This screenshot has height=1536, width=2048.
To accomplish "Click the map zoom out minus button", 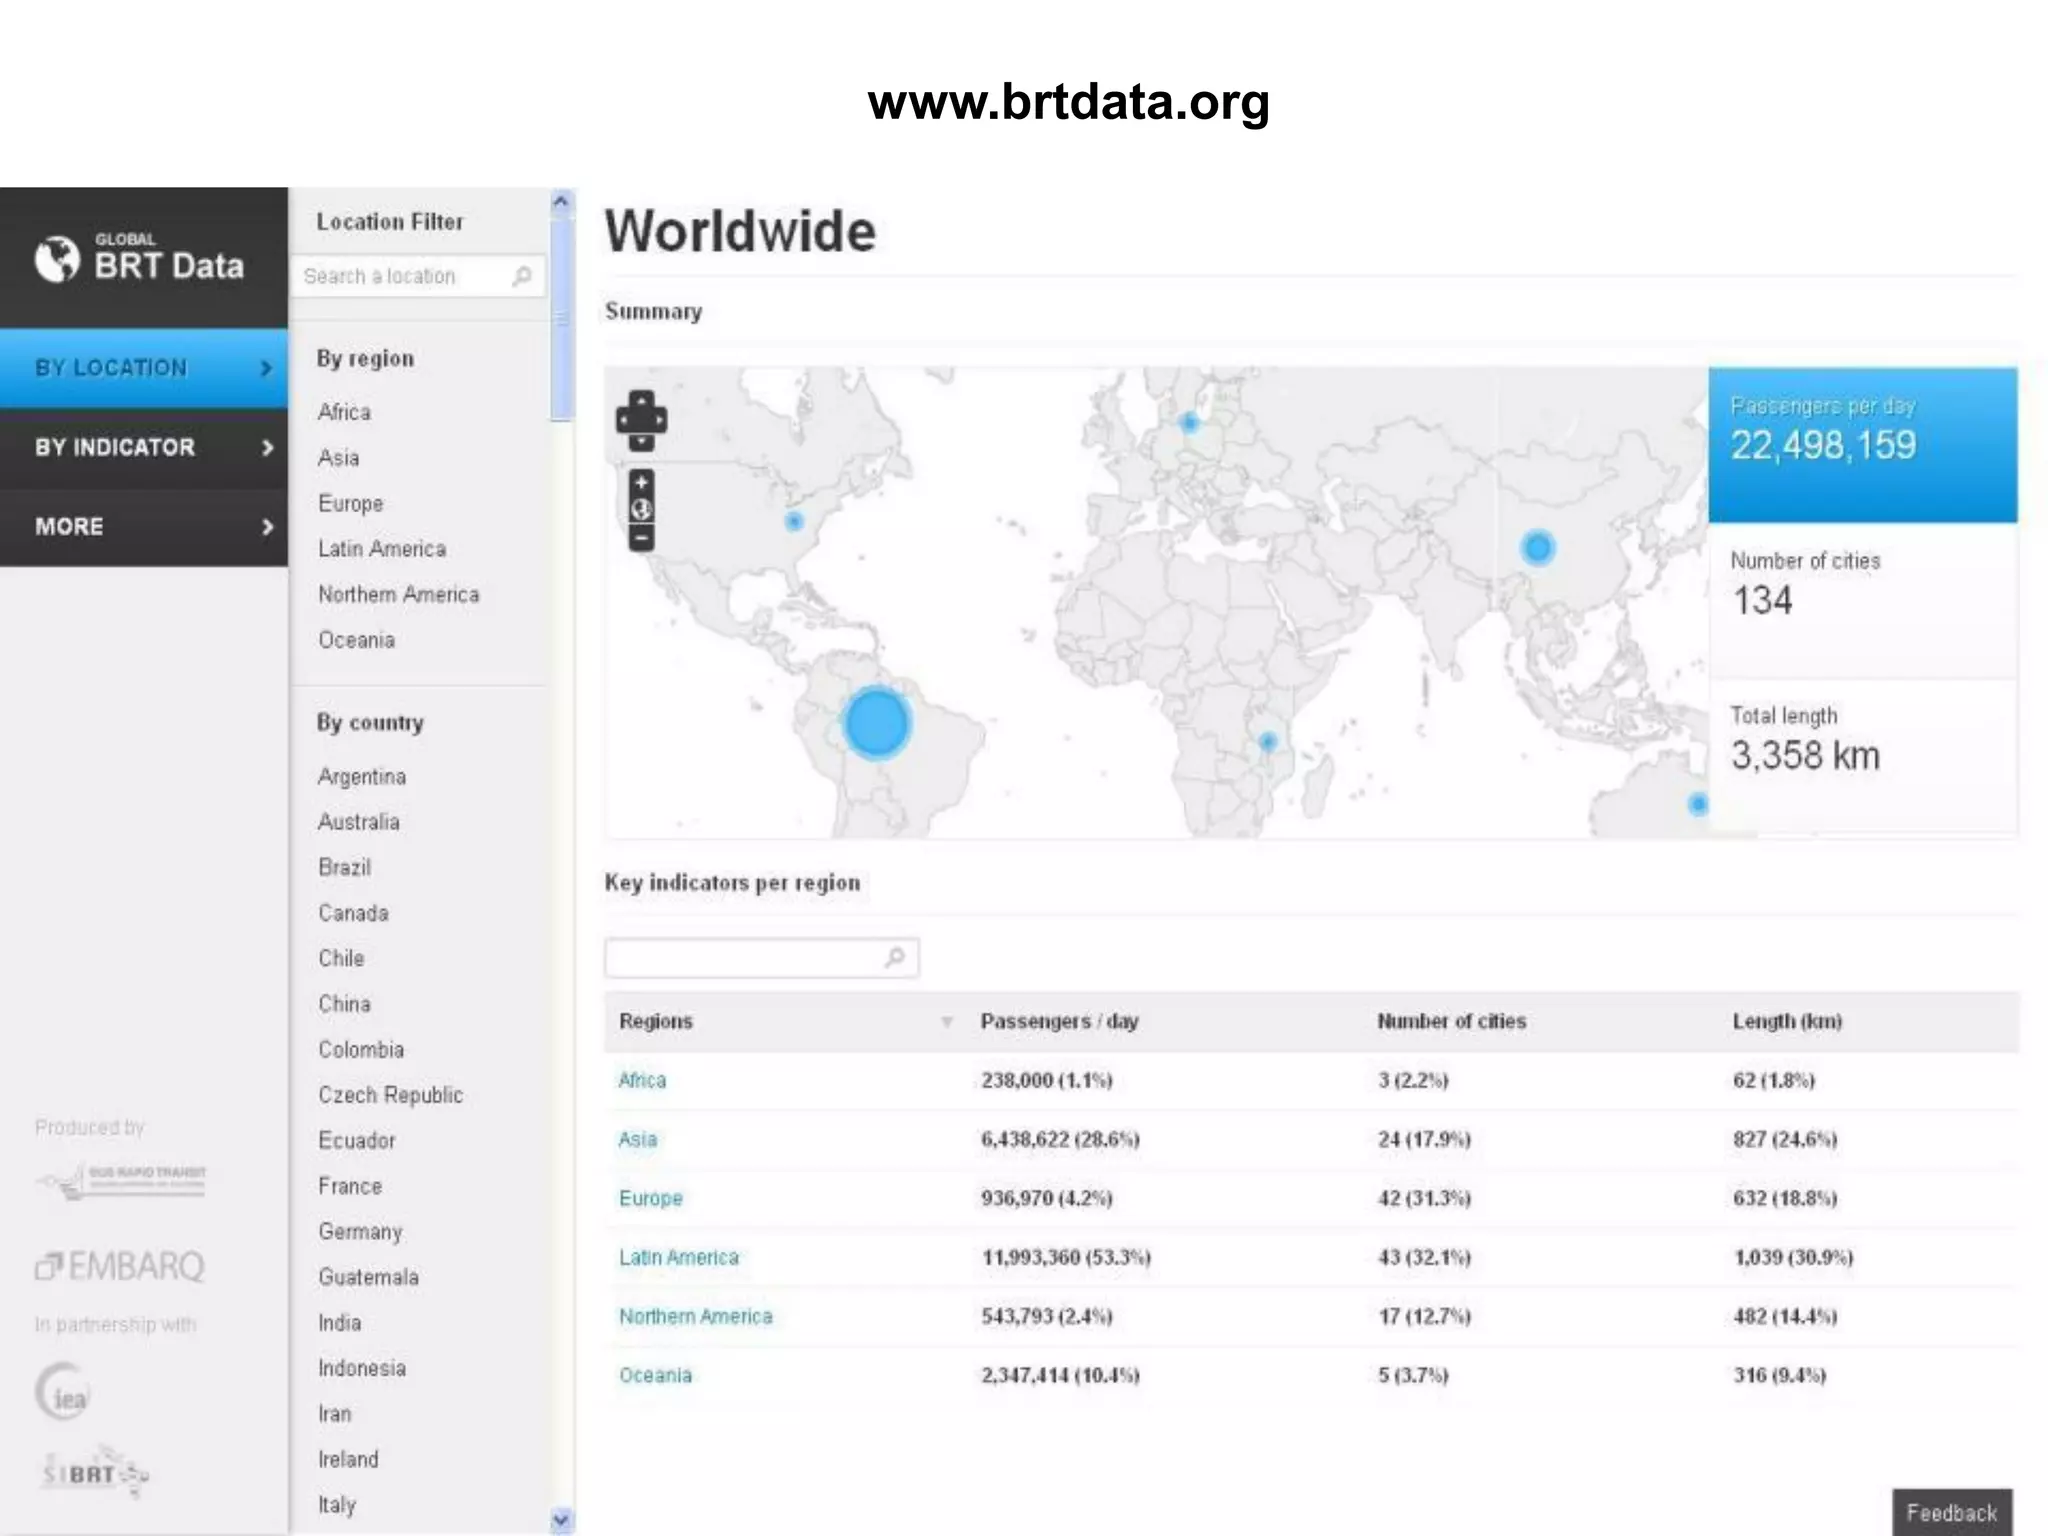I will (641, 538).
